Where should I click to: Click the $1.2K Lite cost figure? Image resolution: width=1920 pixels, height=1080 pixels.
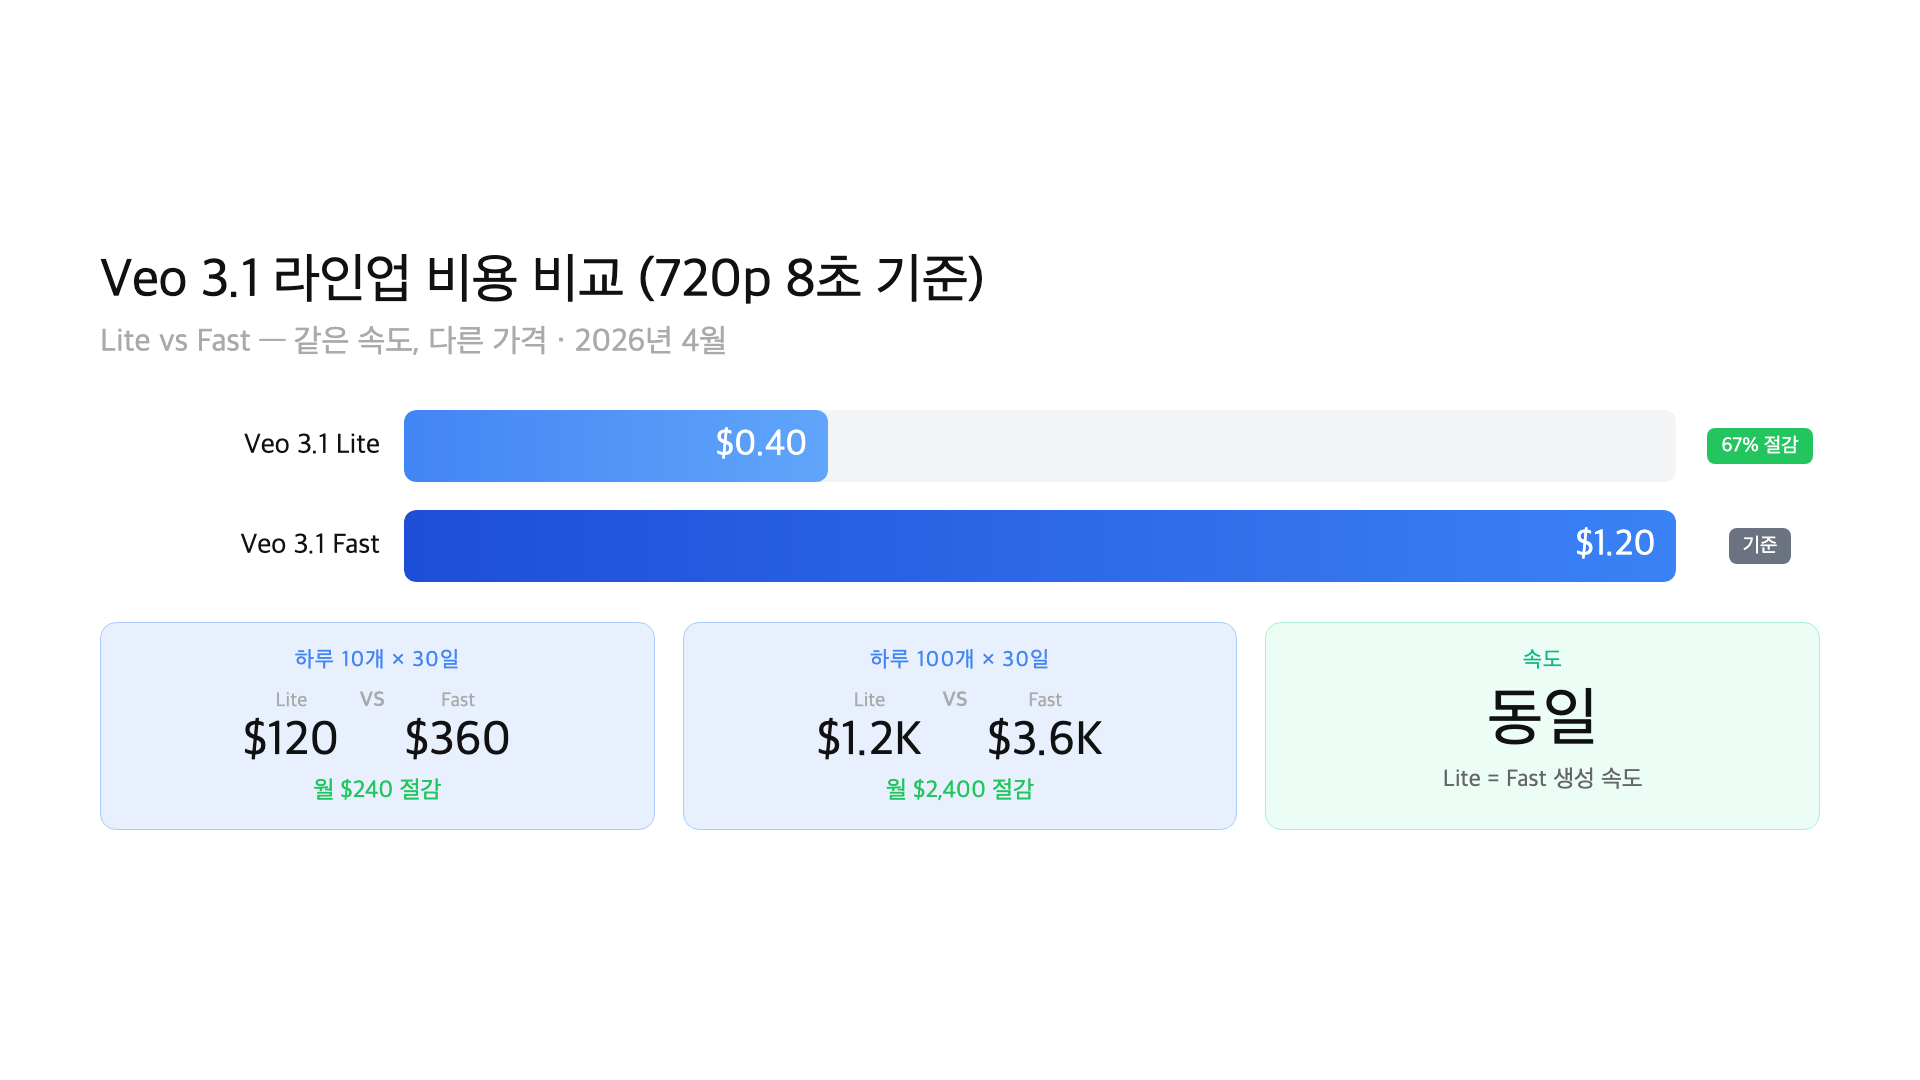(x=868, y=739)
